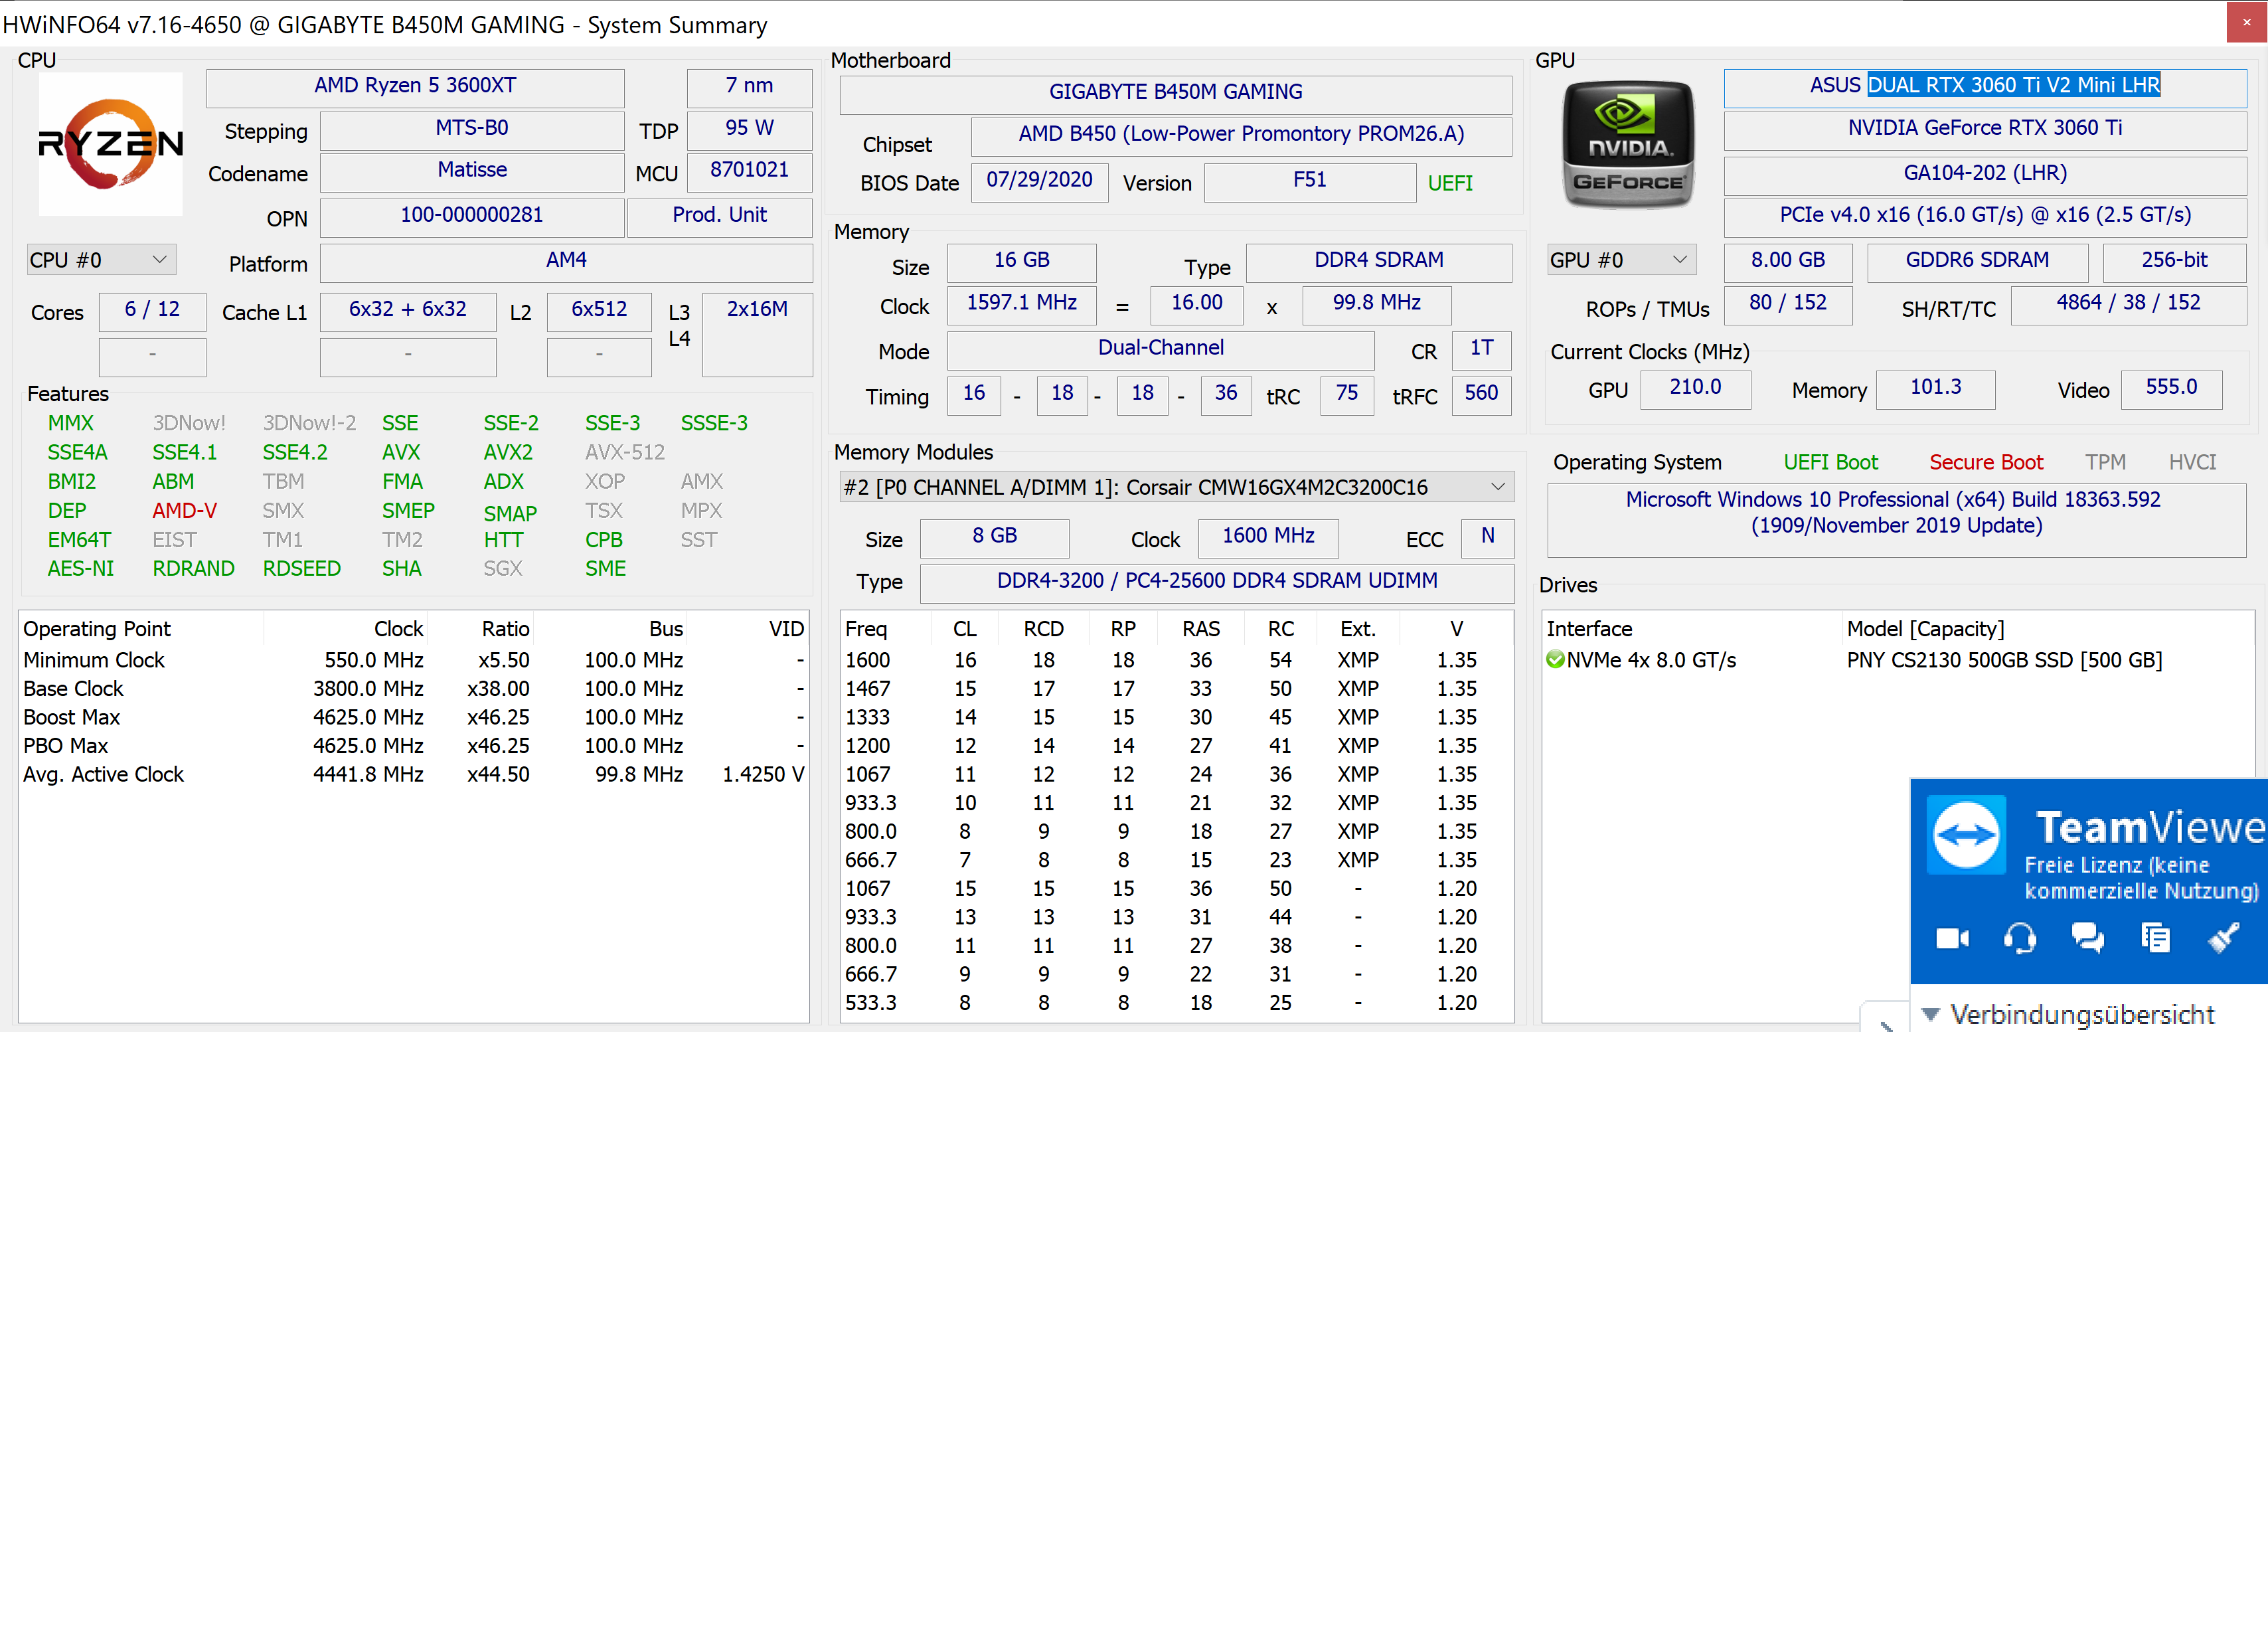The width and height of the screenshot is (2268, 1639).
Task: Open the CPU #0 selector dropdown
Action: click(x=100, y=260)
